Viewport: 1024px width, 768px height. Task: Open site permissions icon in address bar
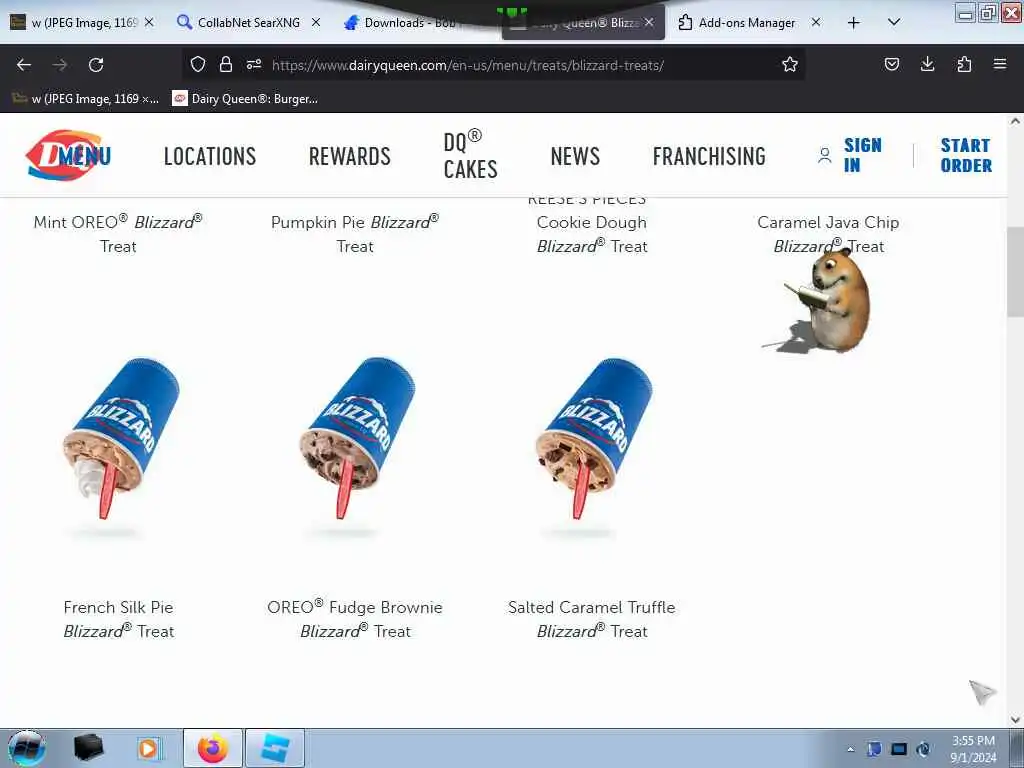[254, 64]
